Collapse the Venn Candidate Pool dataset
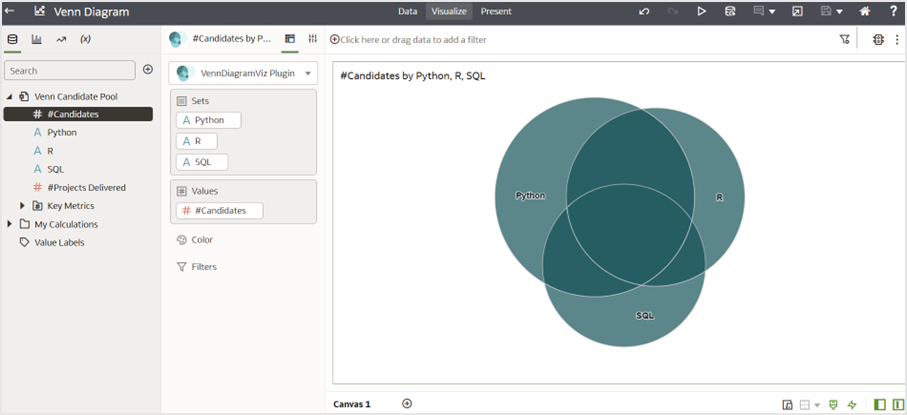Image resolution: width=907 pixels, height=415 pixels. (9, 97)
